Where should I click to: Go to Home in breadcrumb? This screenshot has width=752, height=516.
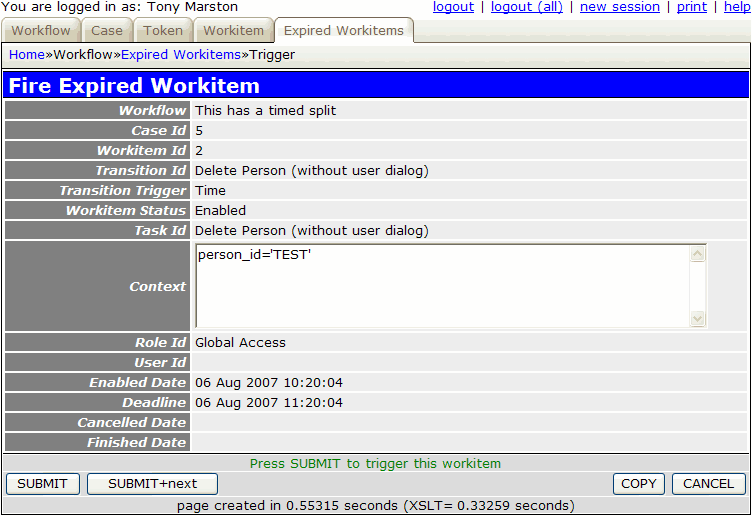(x=27, y=54)
